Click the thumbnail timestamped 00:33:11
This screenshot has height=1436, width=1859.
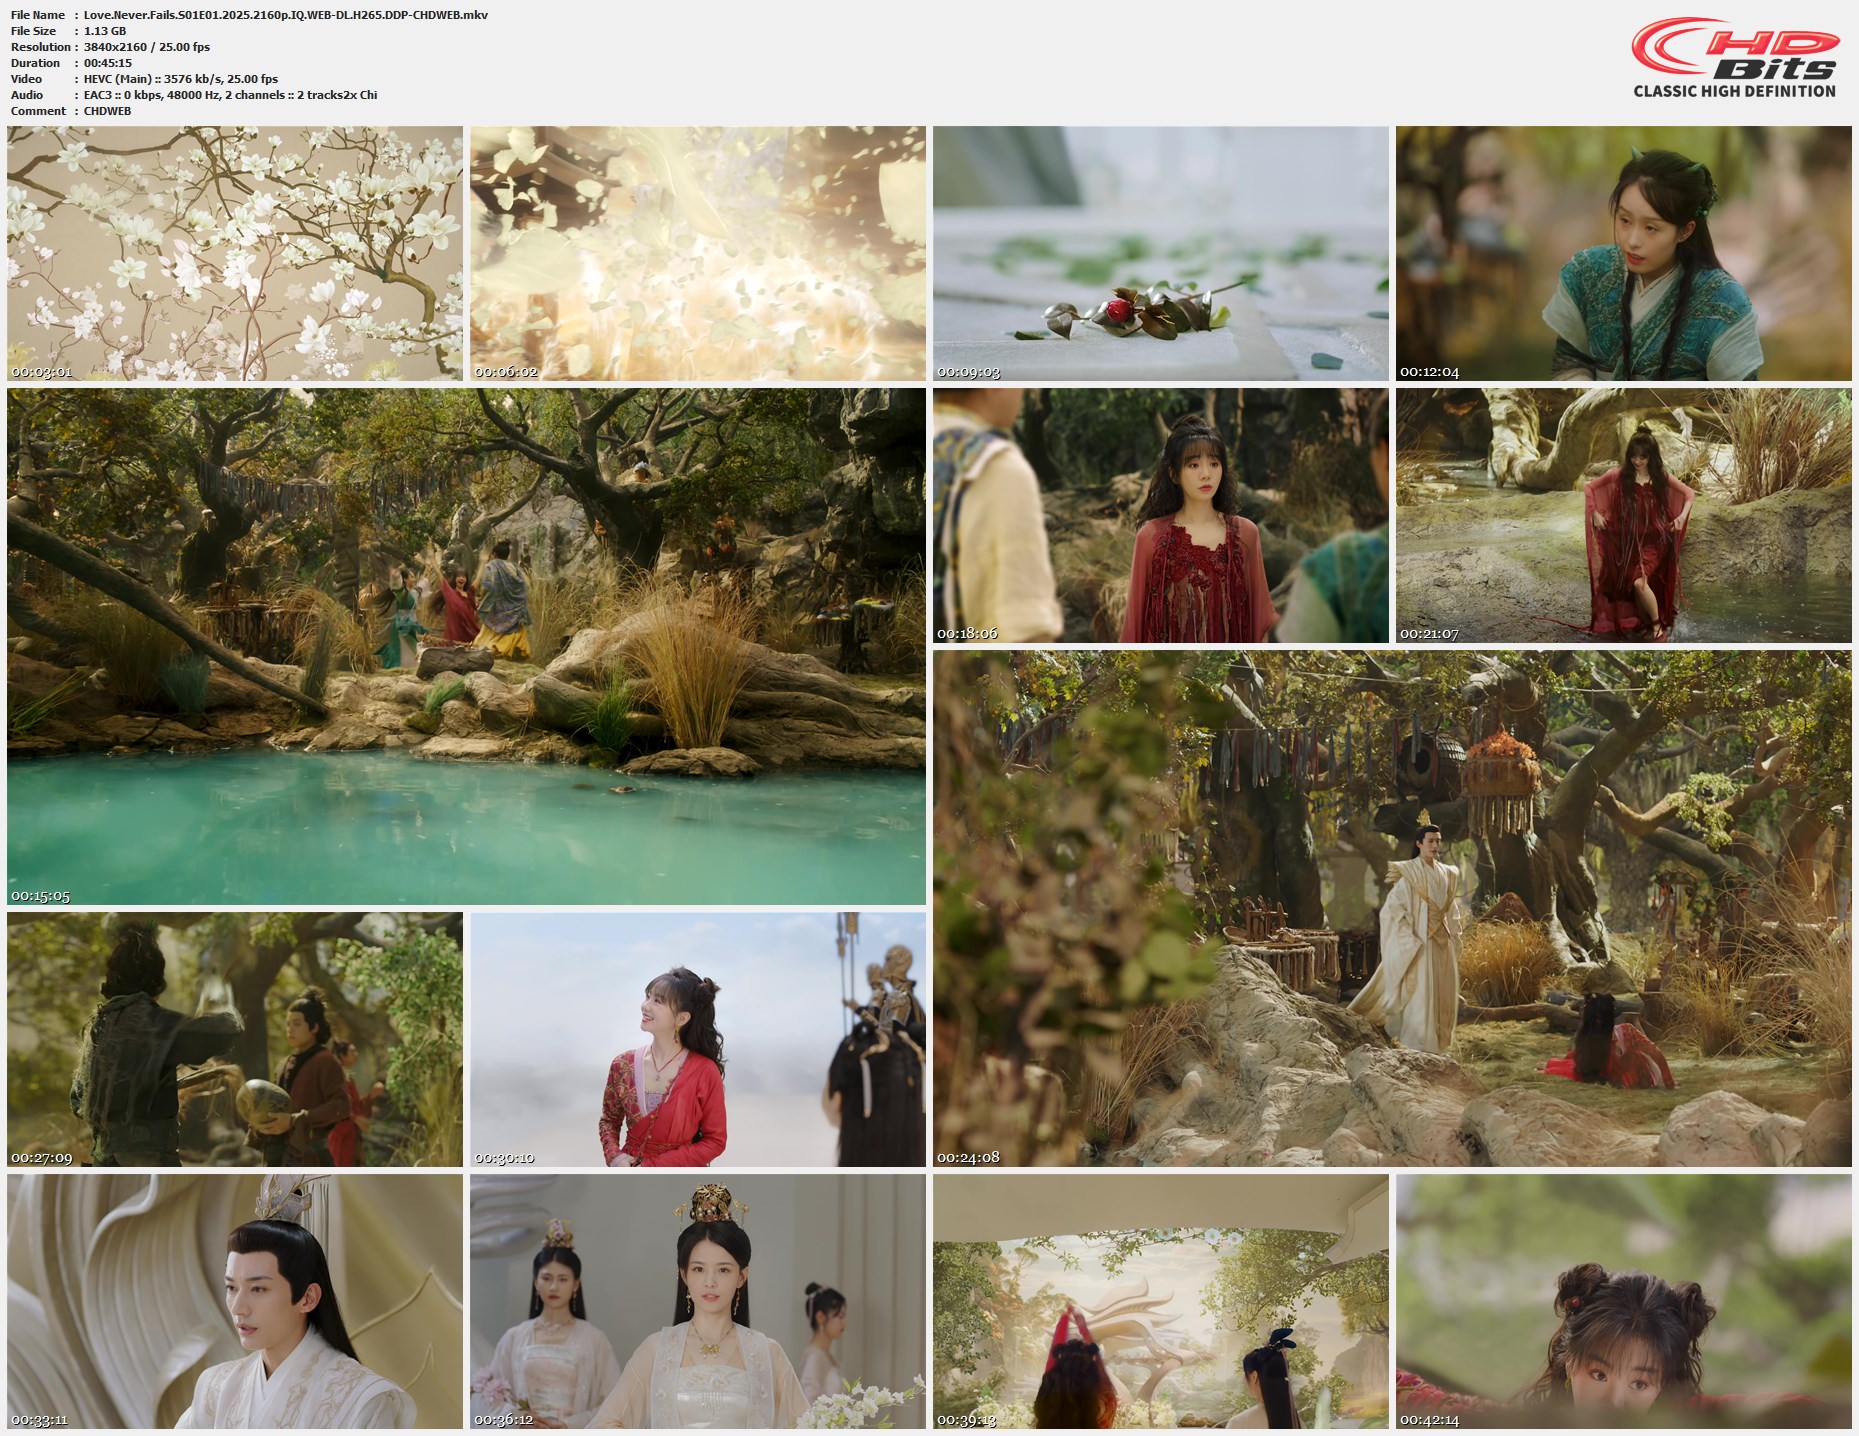click(x=235, y=1302)
